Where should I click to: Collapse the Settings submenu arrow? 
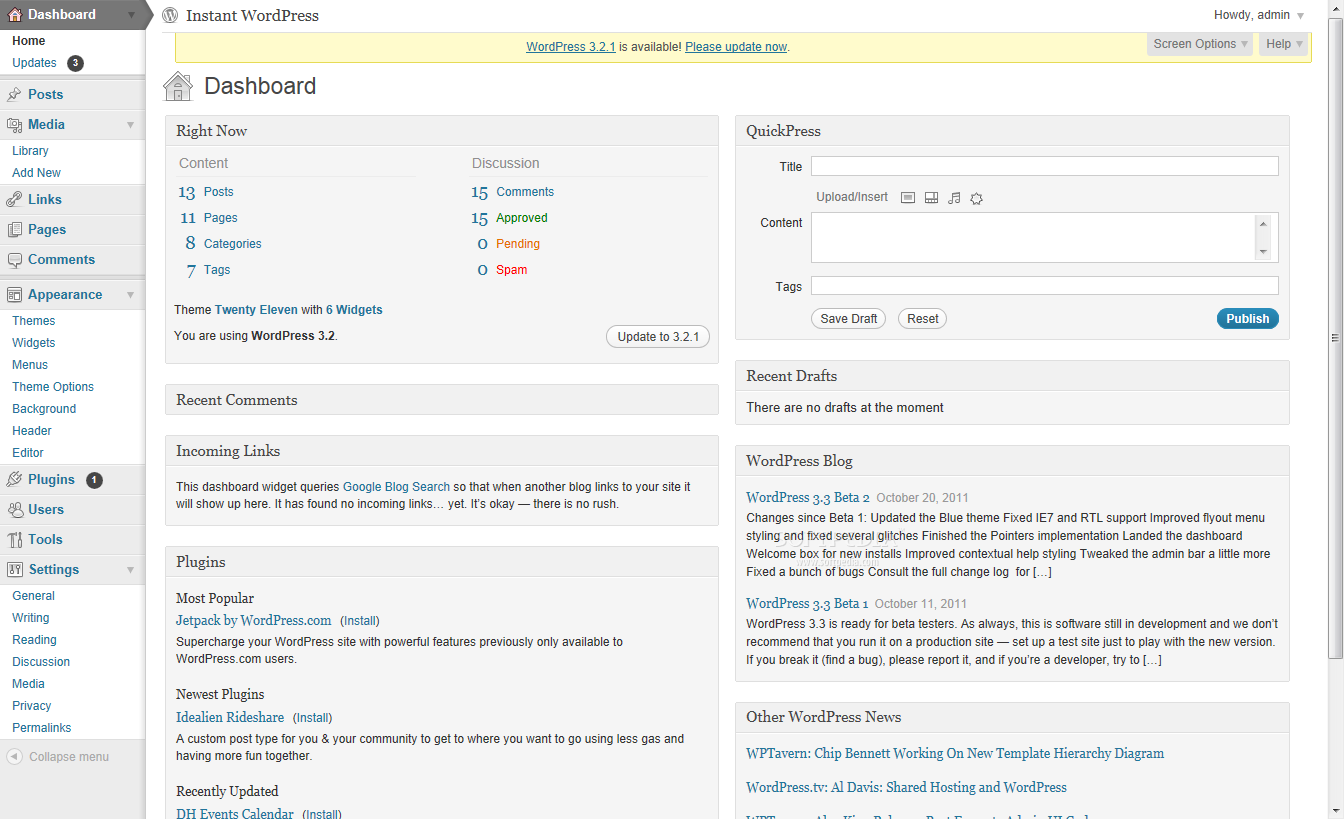[131, 569]
